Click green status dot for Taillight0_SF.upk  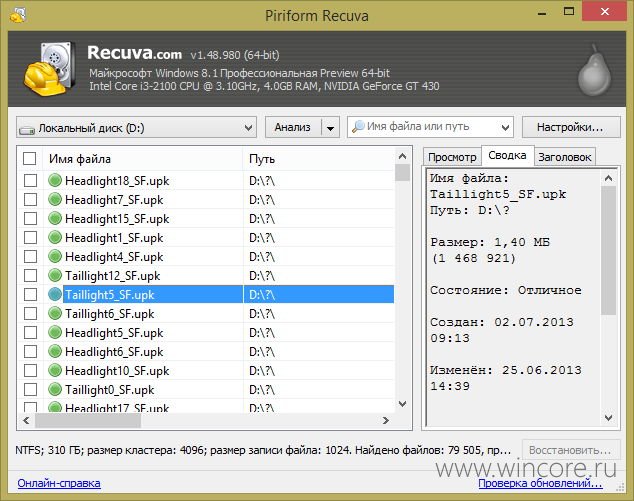55,389
